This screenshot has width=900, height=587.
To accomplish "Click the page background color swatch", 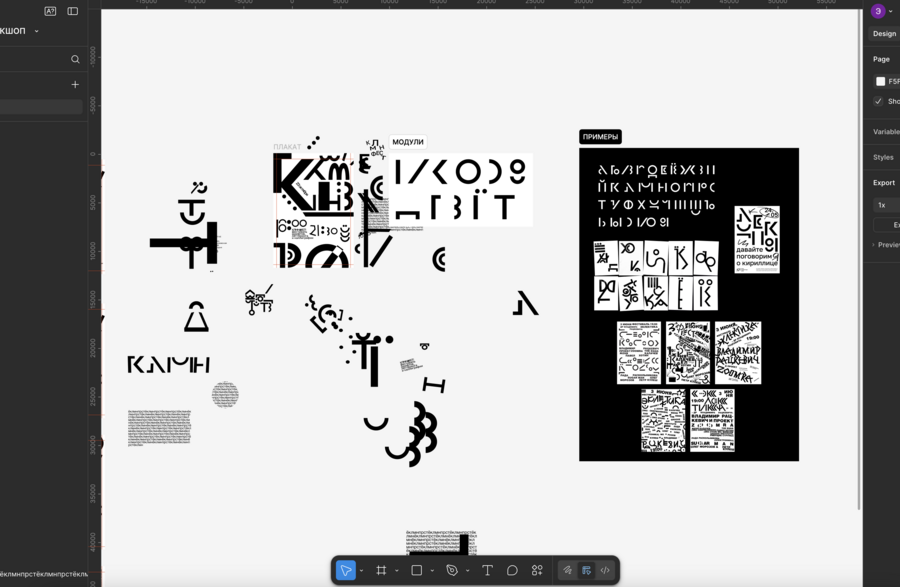I will tap(880, 81).
